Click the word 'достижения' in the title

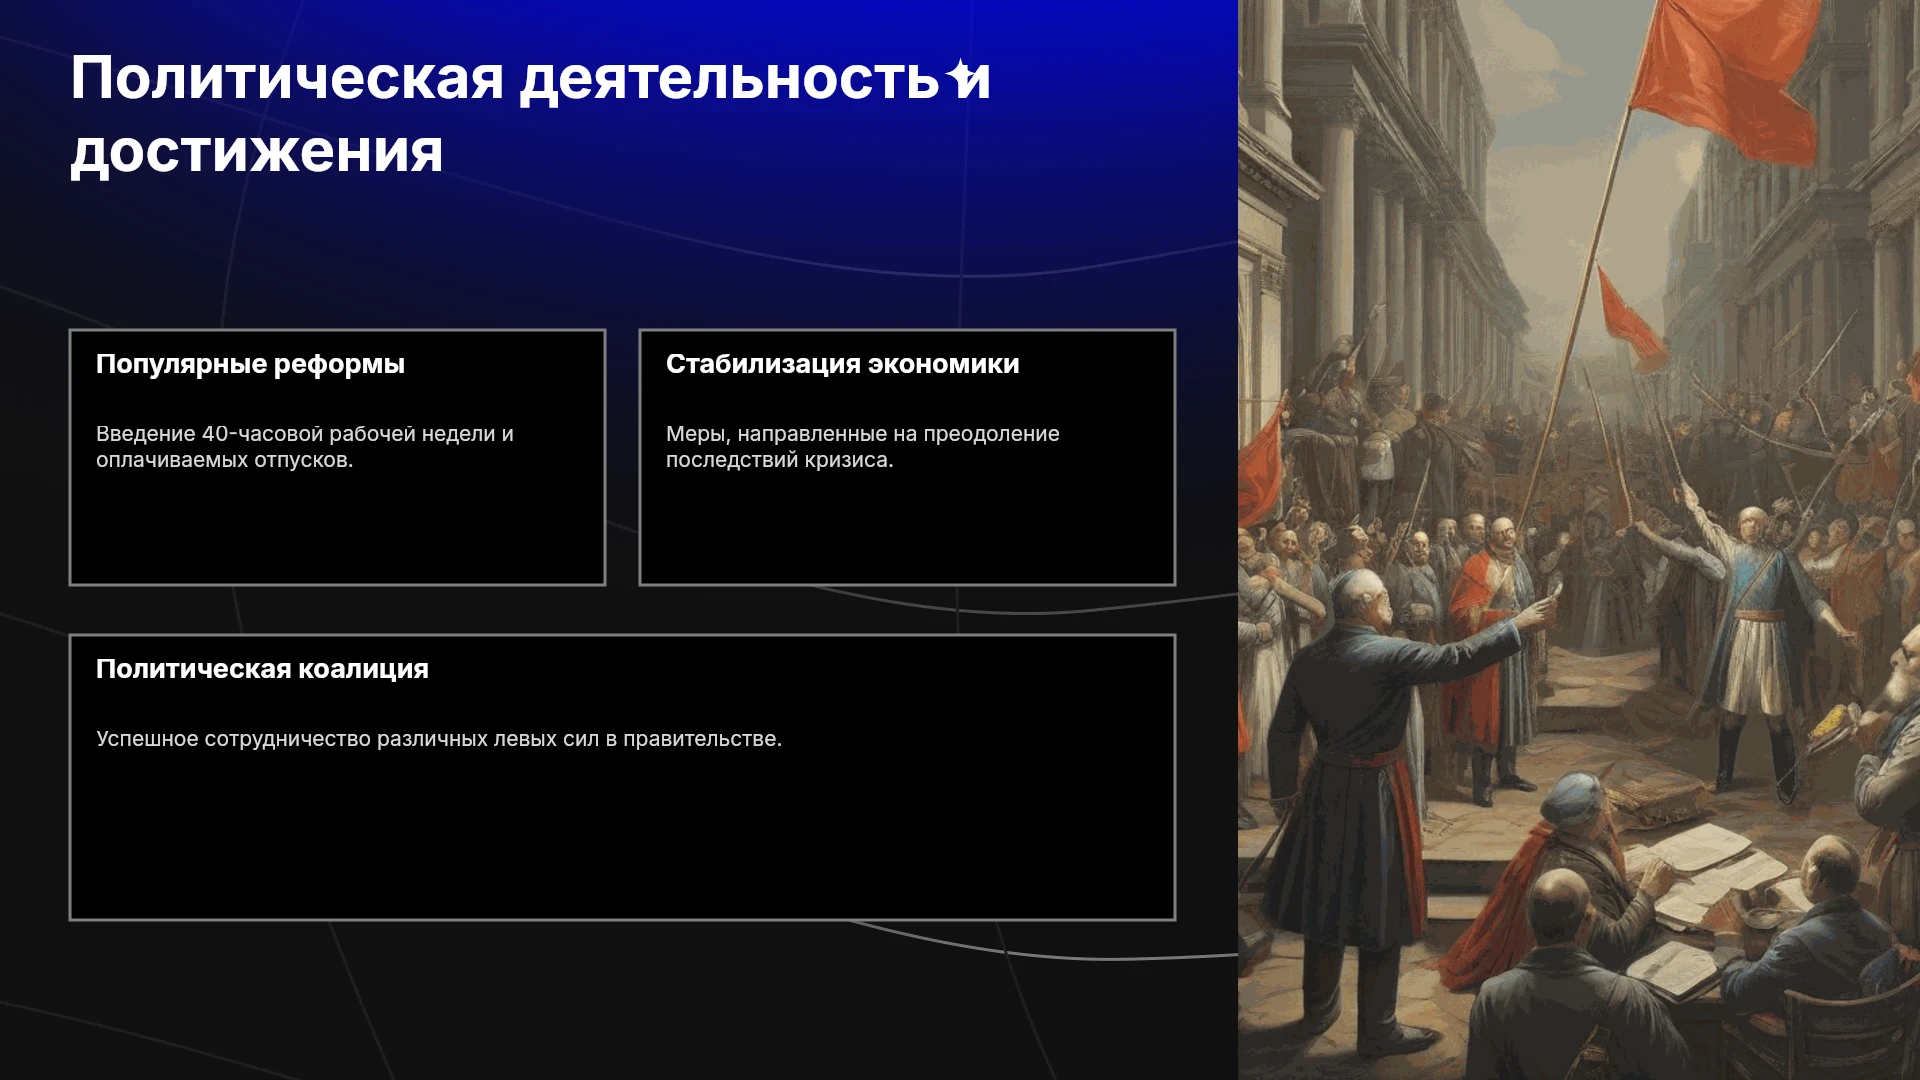point(257,152)
